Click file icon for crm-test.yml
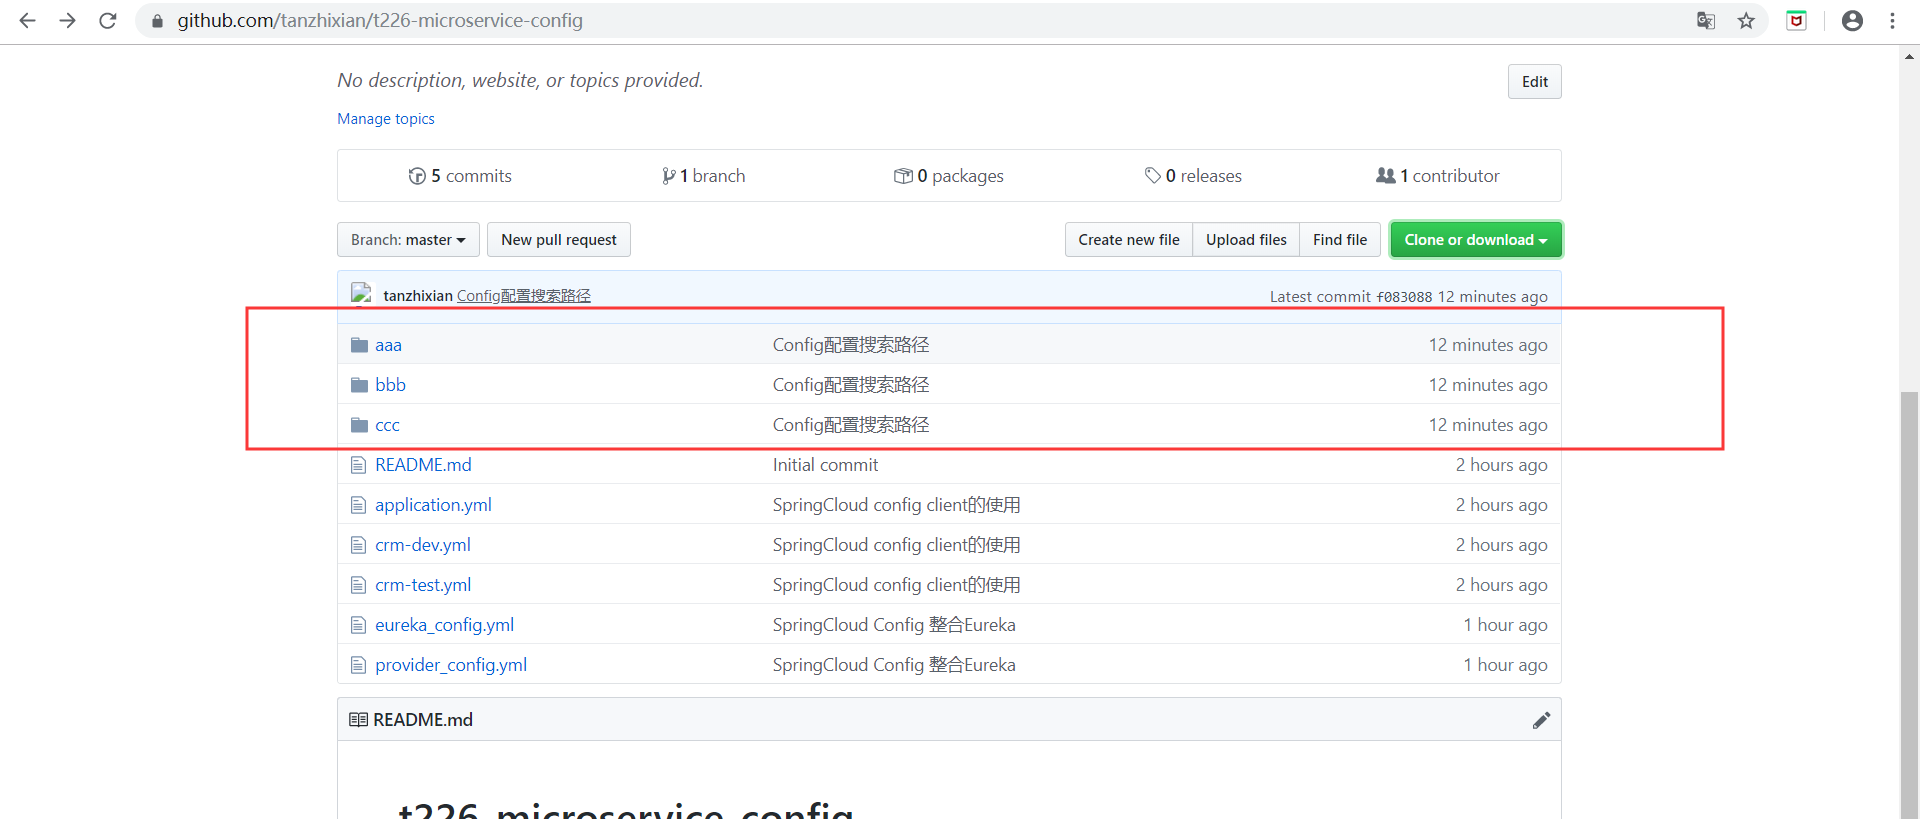 pyautogui.click(x=359, y=585)
